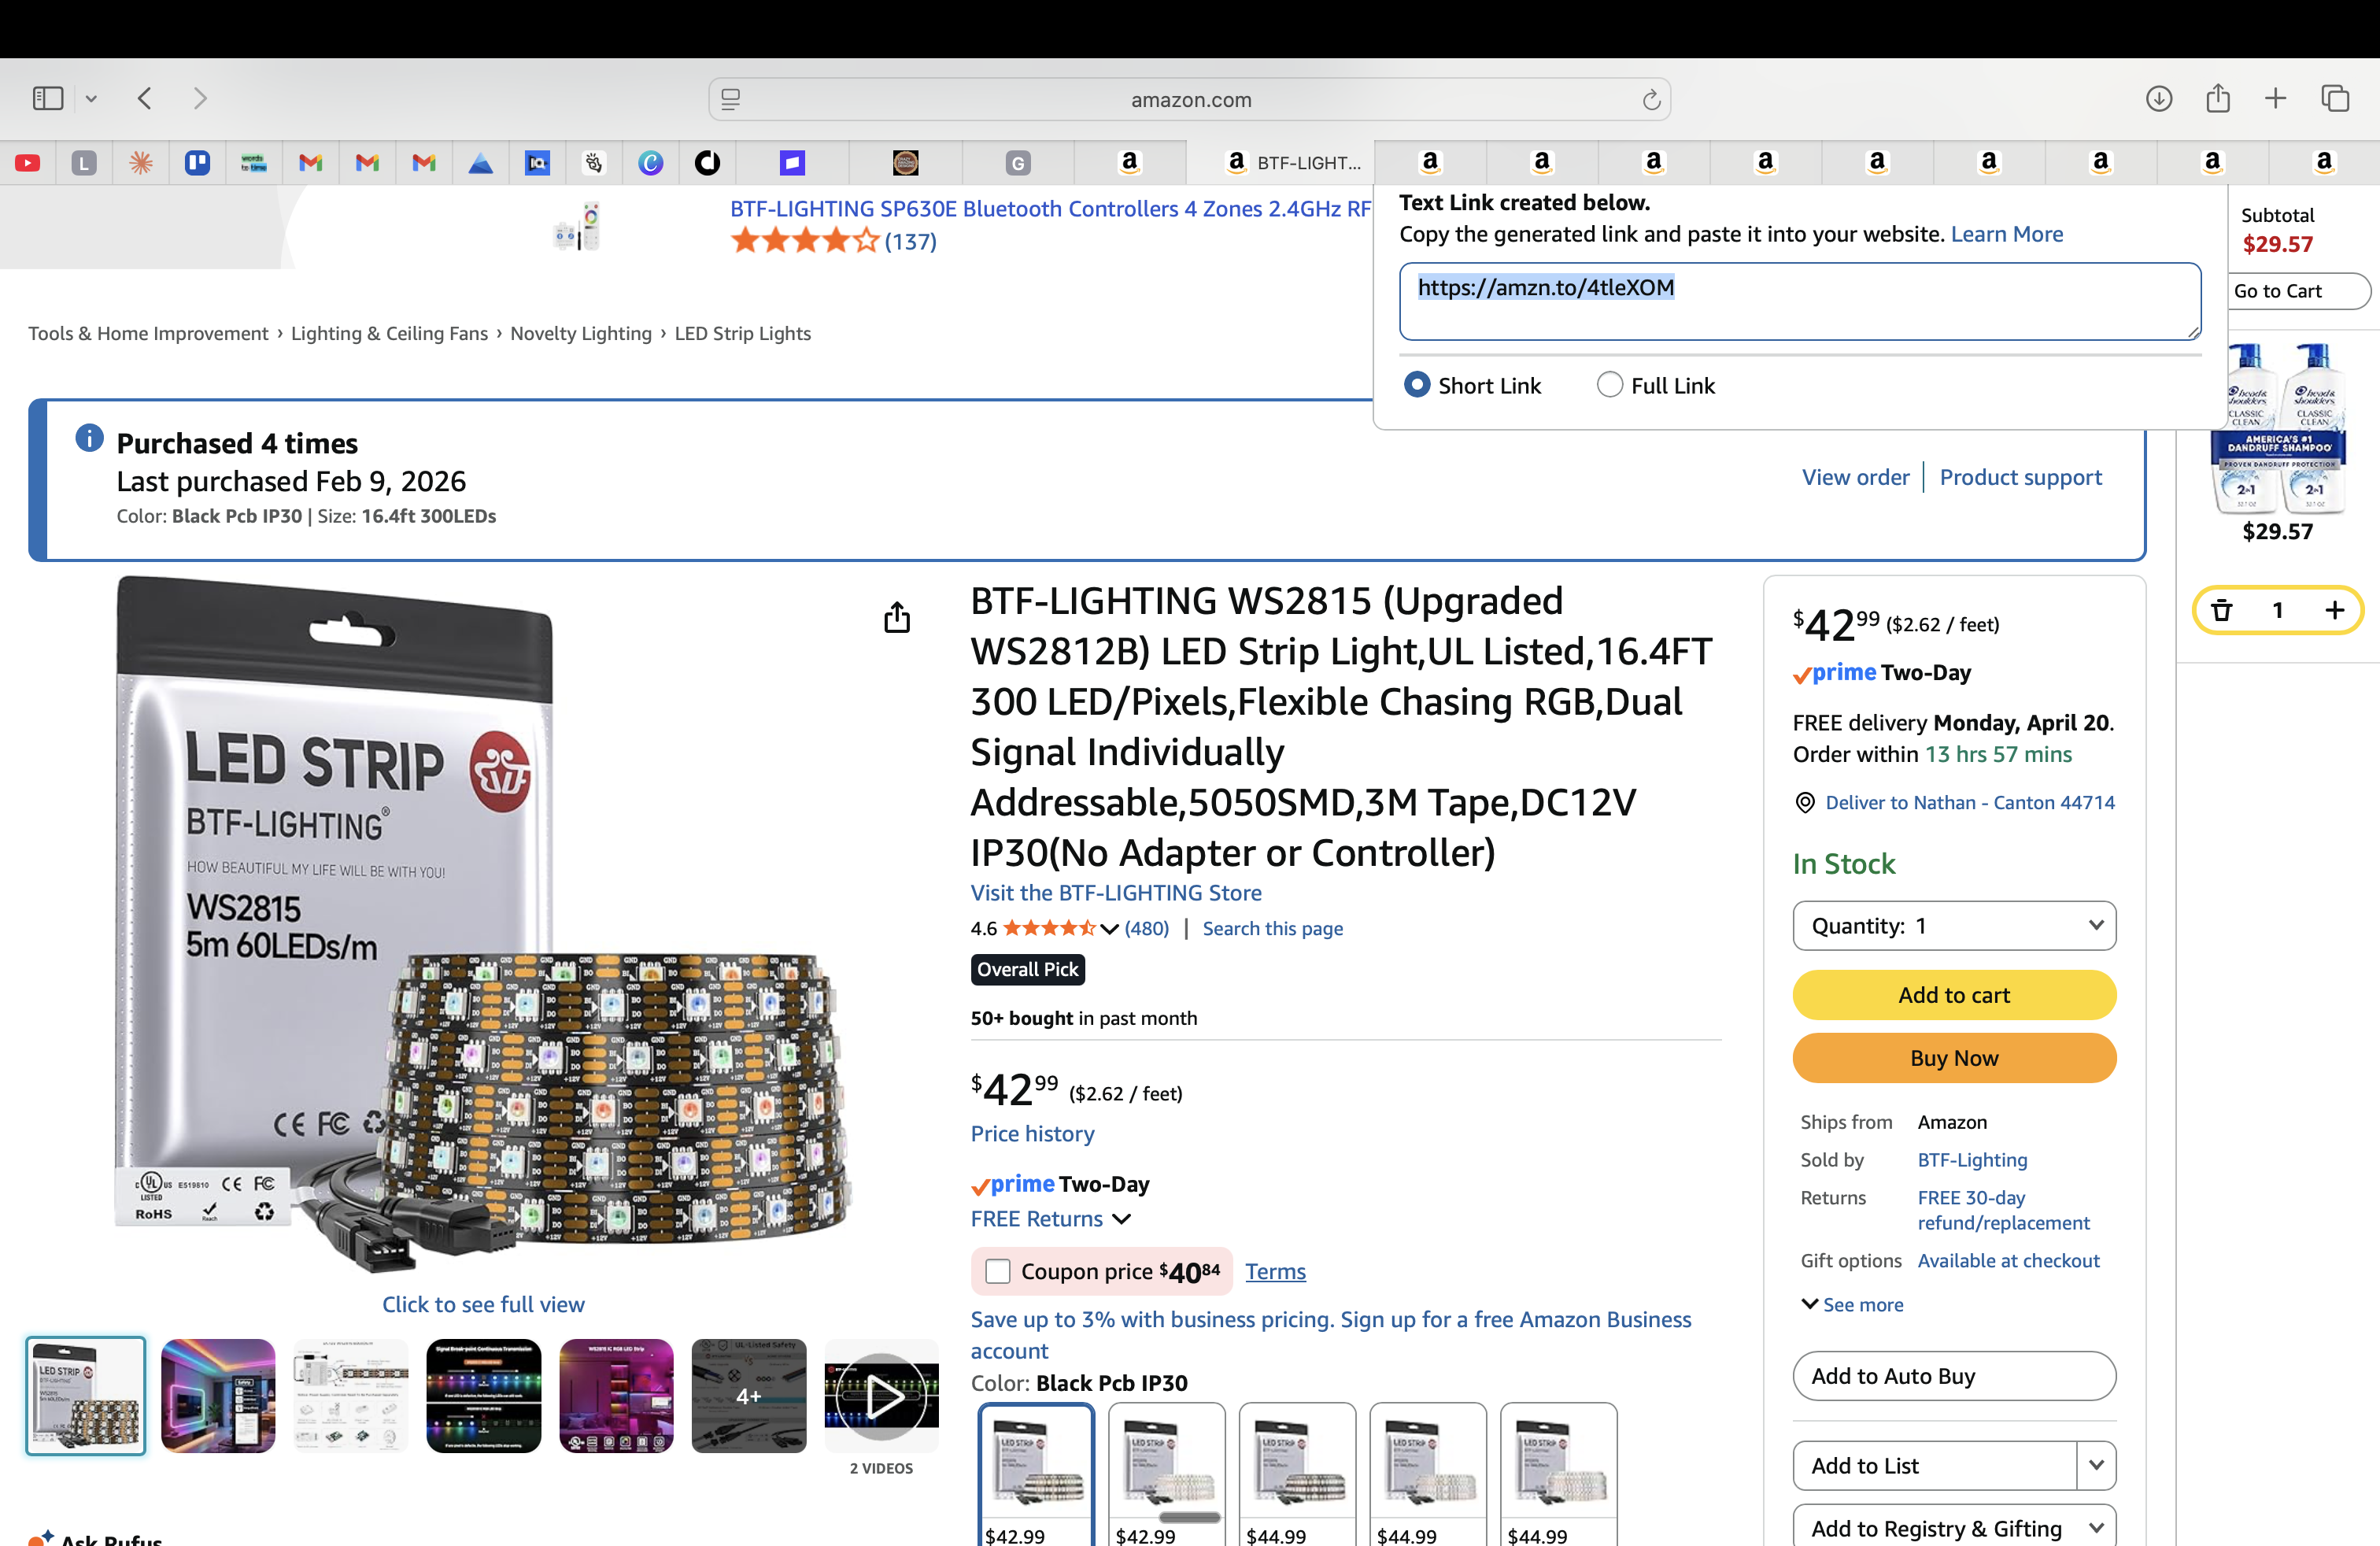The image size is (2380, 1546).
Task: Go back to the previous page
Action: 145,98
